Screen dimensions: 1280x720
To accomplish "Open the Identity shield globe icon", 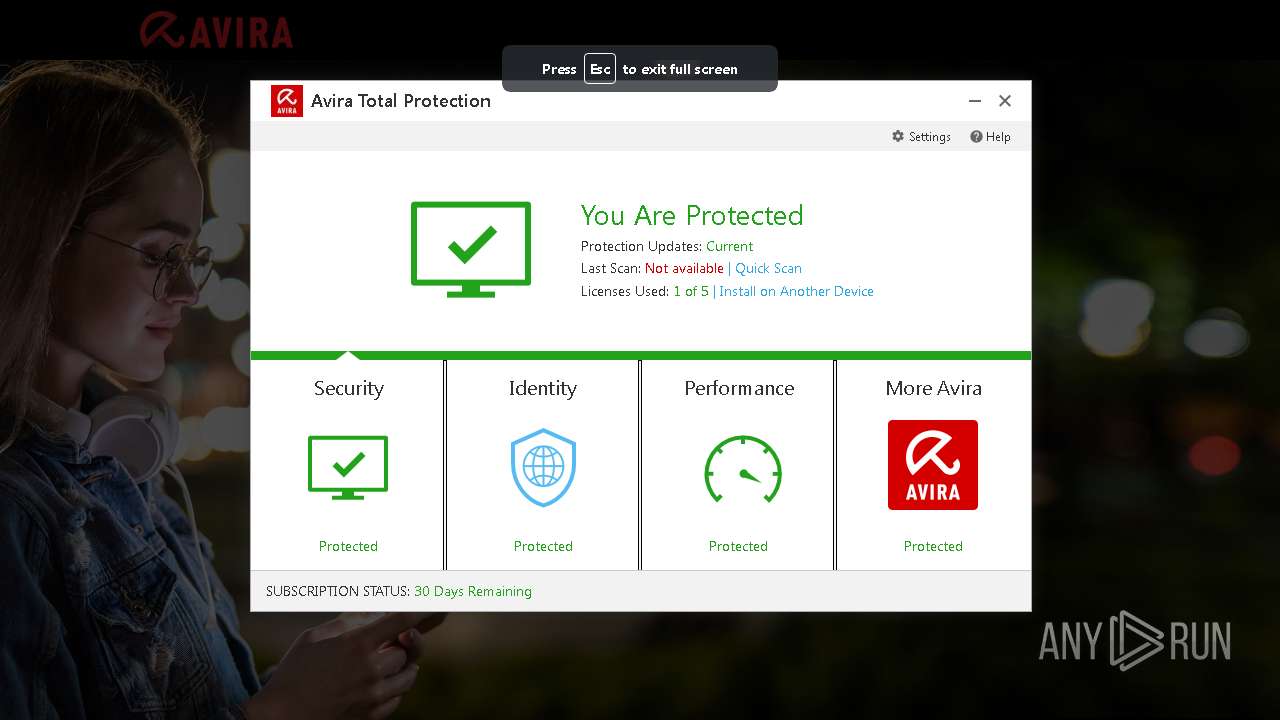I will 543,468.
